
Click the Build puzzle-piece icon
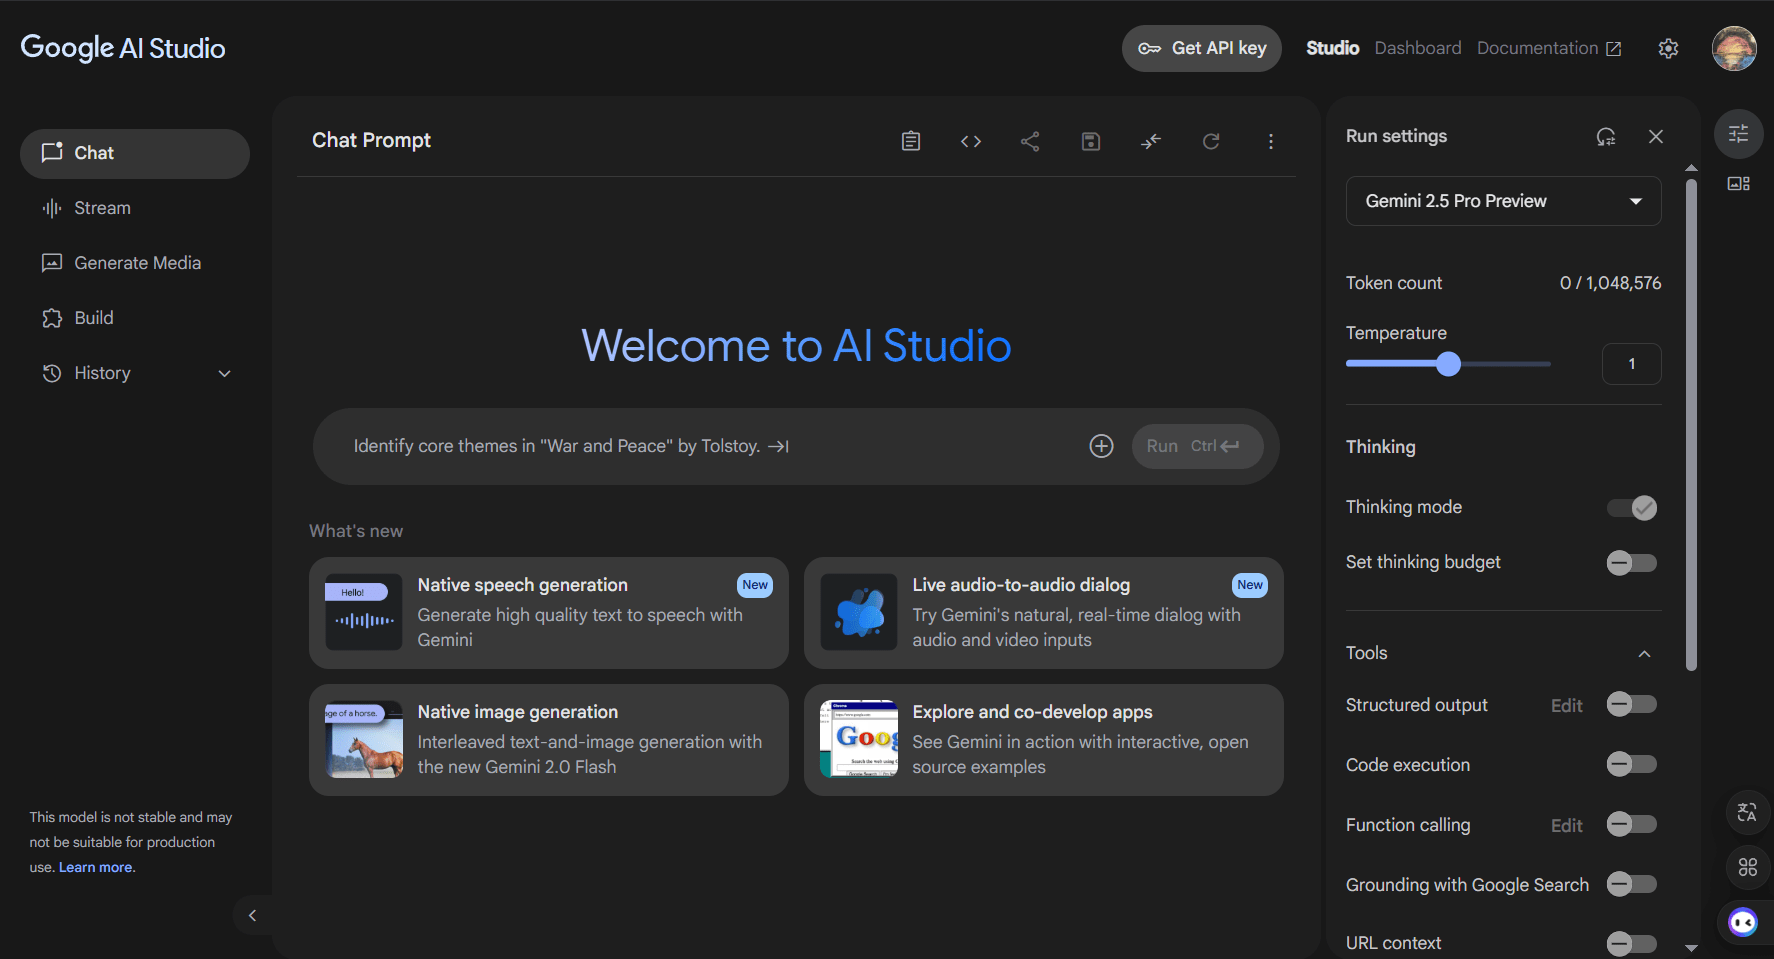(x=52, y=318)
